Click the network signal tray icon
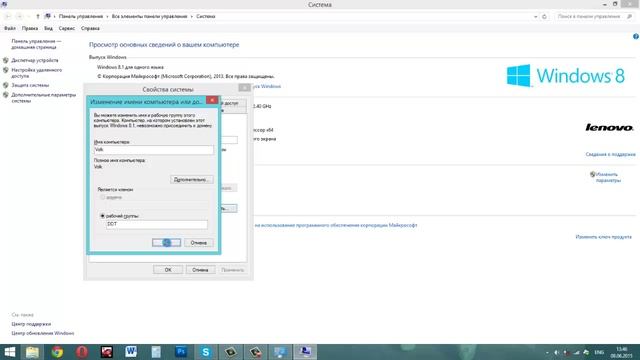Image resolution: width=640 pixels, height=360 pixels. pos(576,352)
